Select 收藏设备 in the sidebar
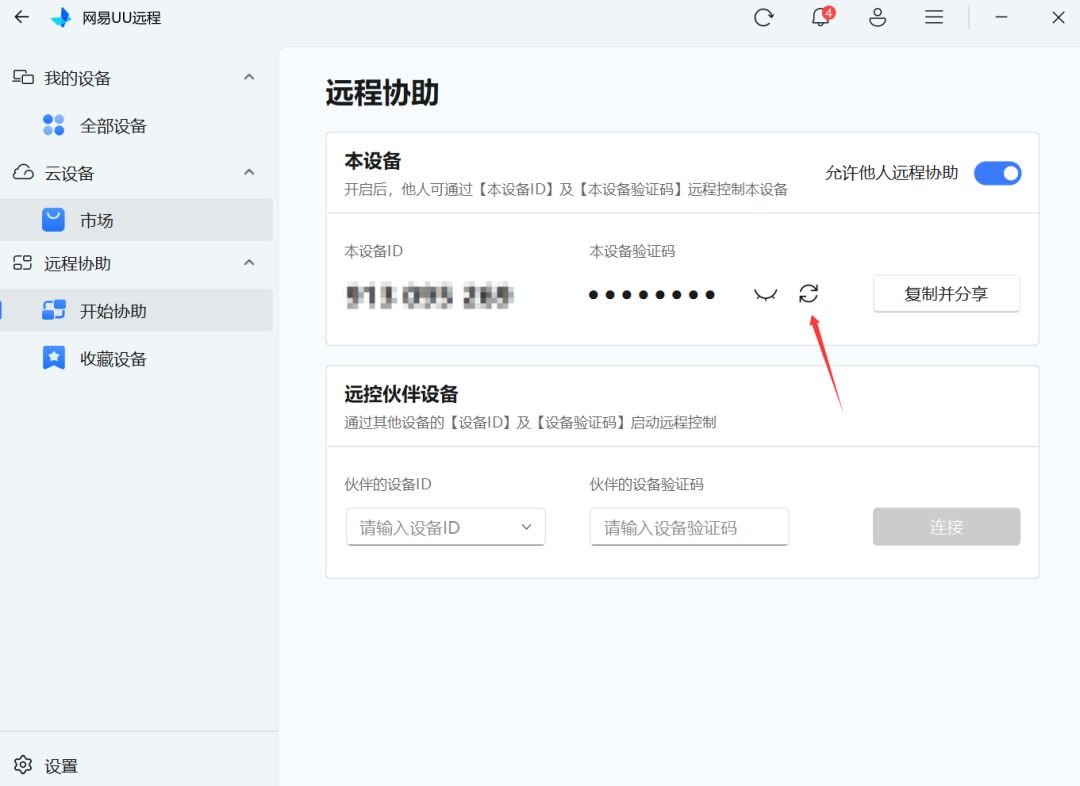Viewport: 1080px width, 786px height. point(136,358)
